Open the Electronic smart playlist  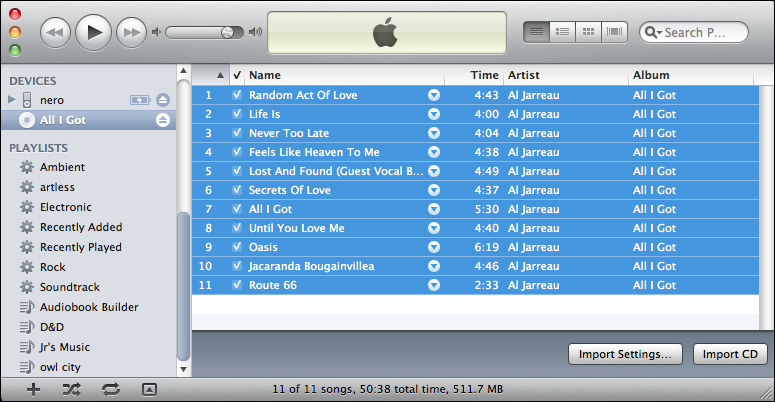coord(66,207)
